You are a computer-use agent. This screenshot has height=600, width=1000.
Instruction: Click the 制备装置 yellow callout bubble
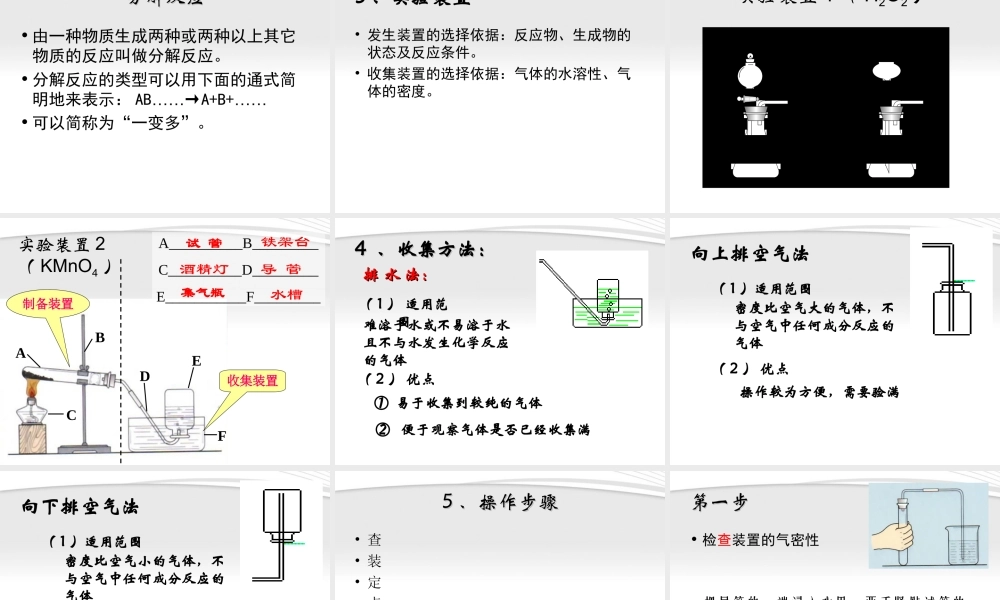pos(48,304)
